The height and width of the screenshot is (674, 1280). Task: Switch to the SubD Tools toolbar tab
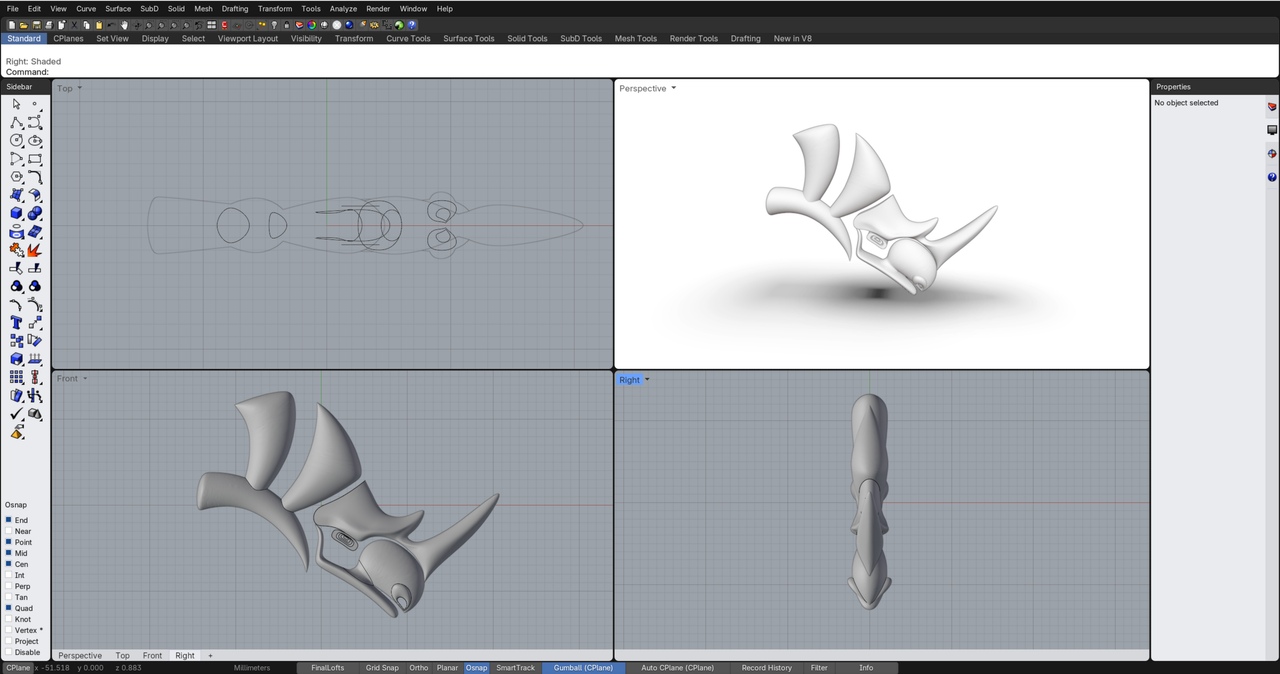pyautogui.click(x=581, y=38)
